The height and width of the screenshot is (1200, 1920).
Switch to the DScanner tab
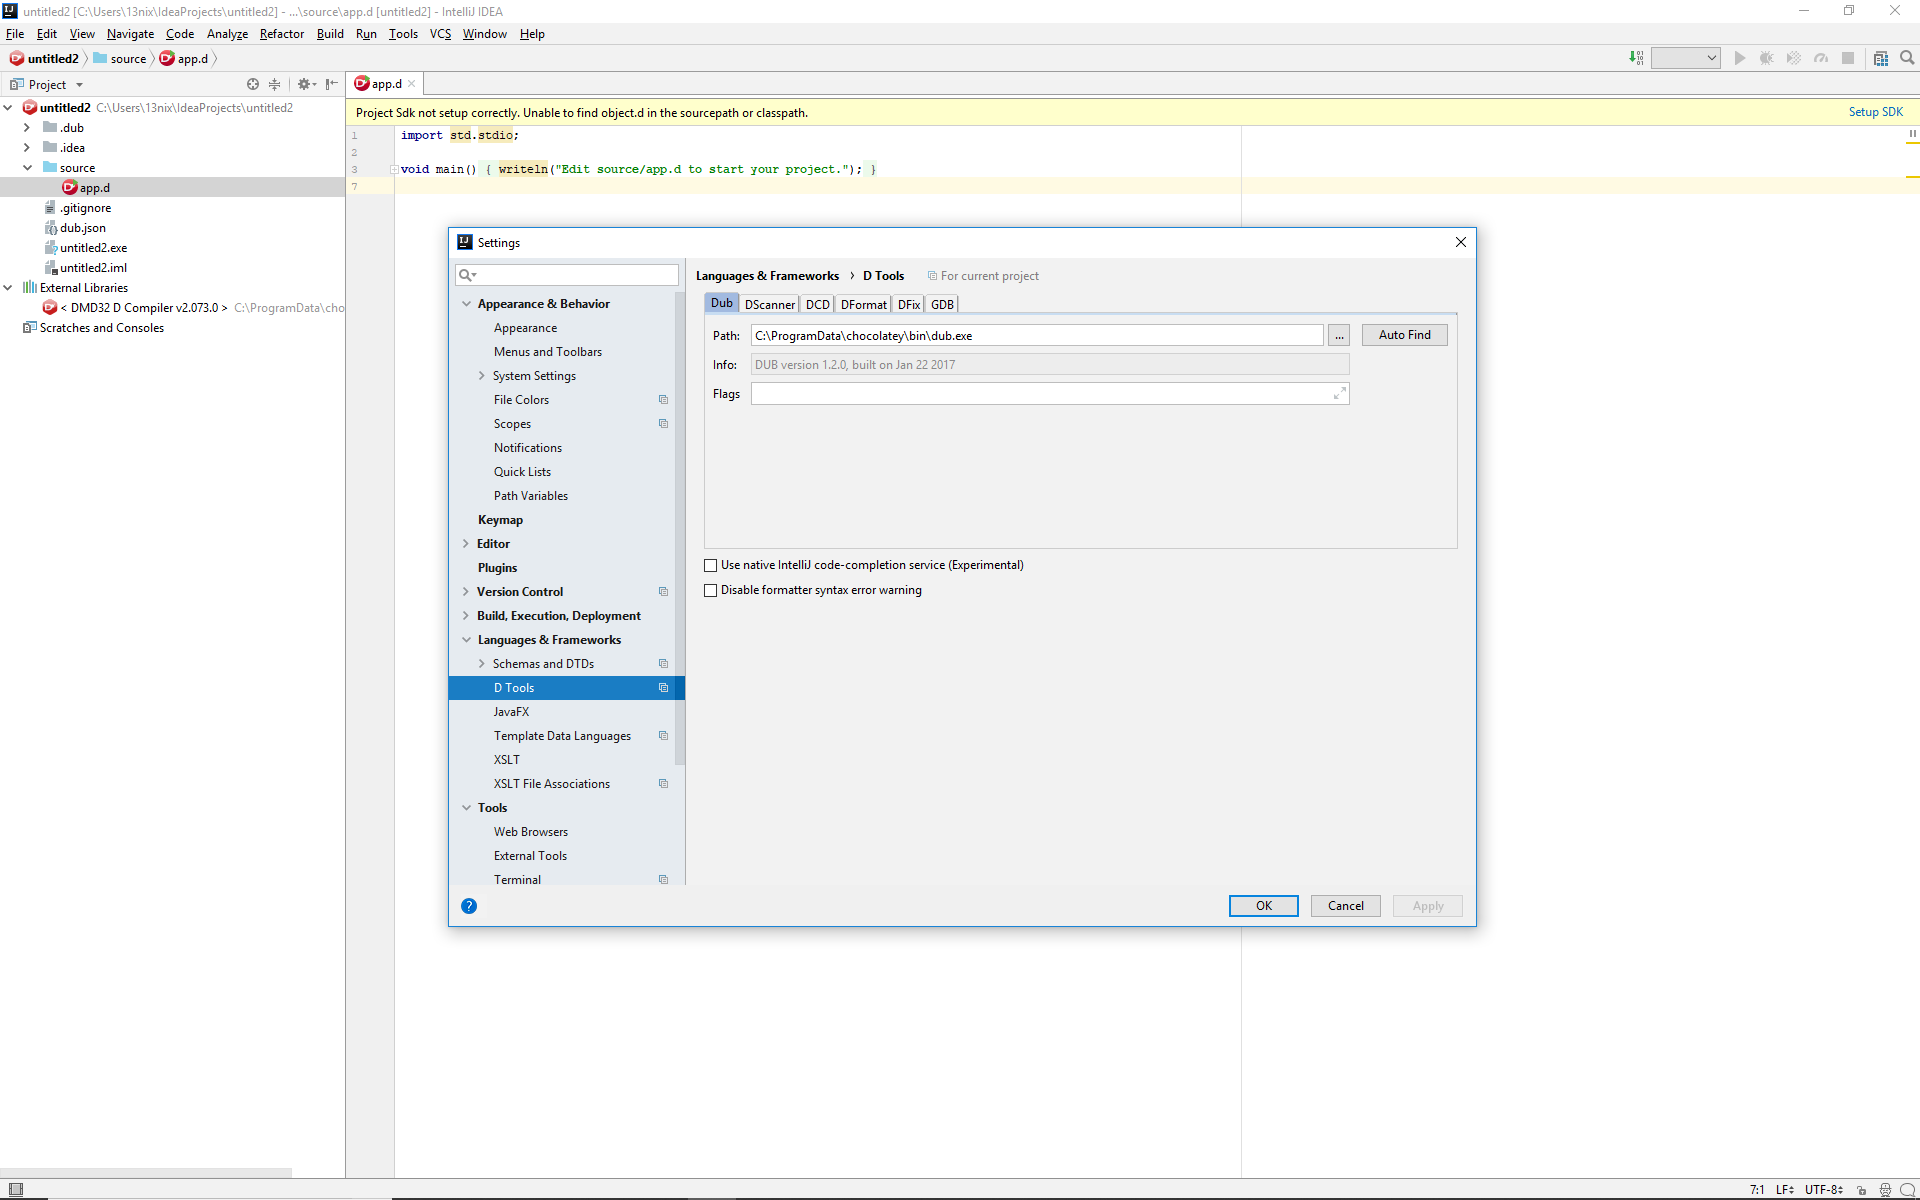click(769, 304)
